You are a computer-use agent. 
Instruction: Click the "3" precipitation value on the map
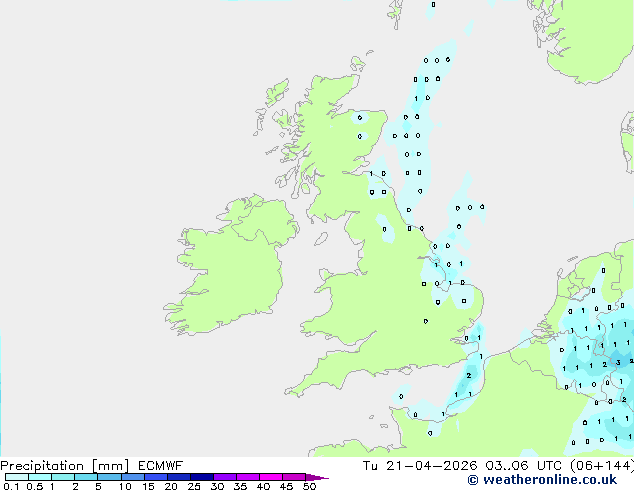[618, 363]
